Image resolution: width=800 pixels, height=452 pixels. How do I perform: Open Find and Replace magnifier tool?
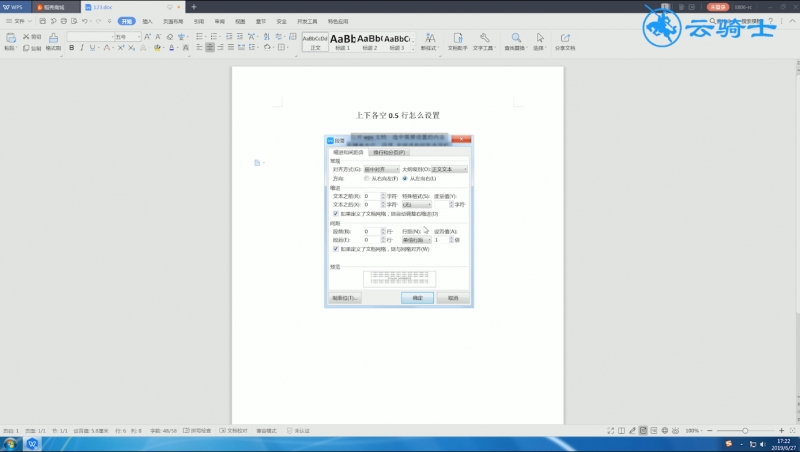516,38
